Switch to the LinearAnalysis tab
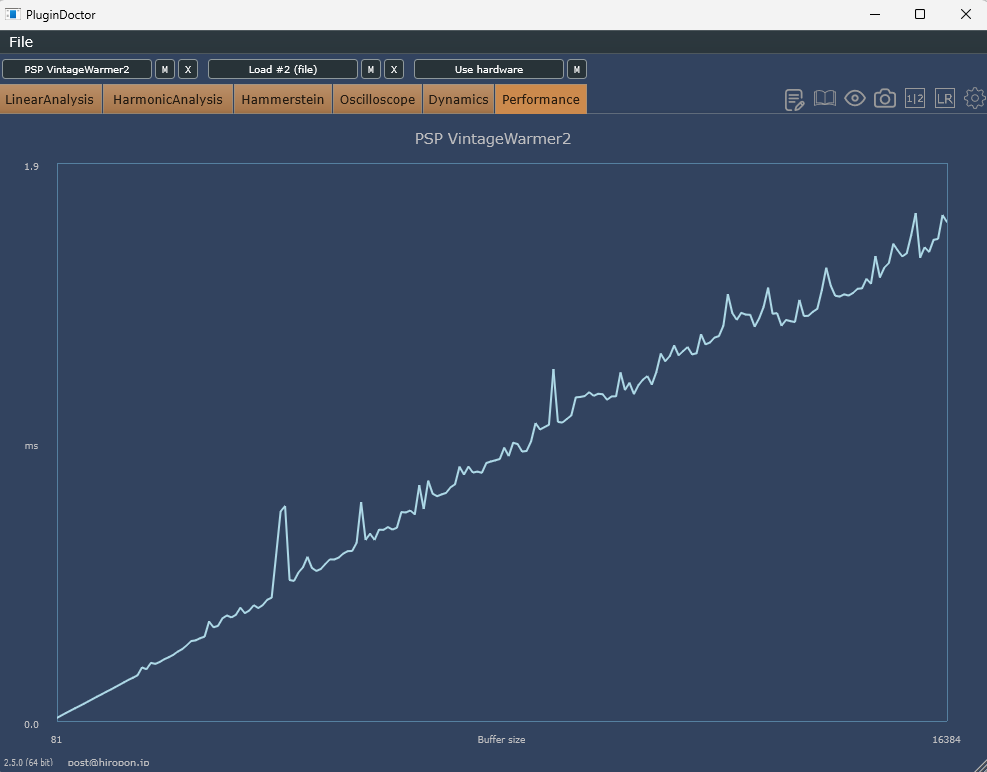Image resolution: width=987 pixels, height=772 pixels. pyautogui.click(x=50, y=99)
